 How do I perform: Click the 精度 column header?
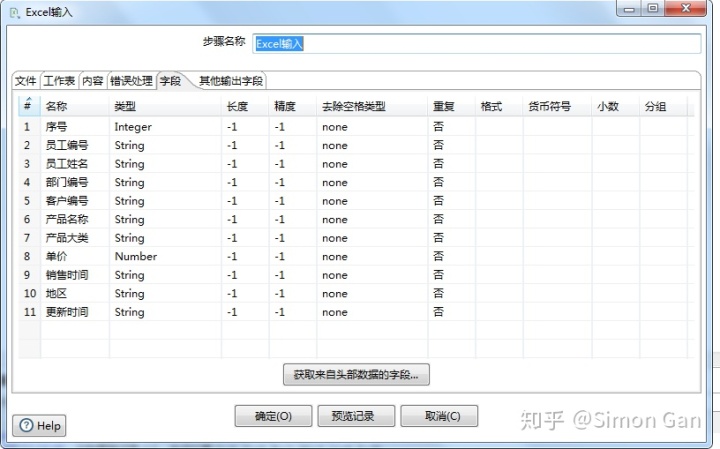[x=293, y=107]
